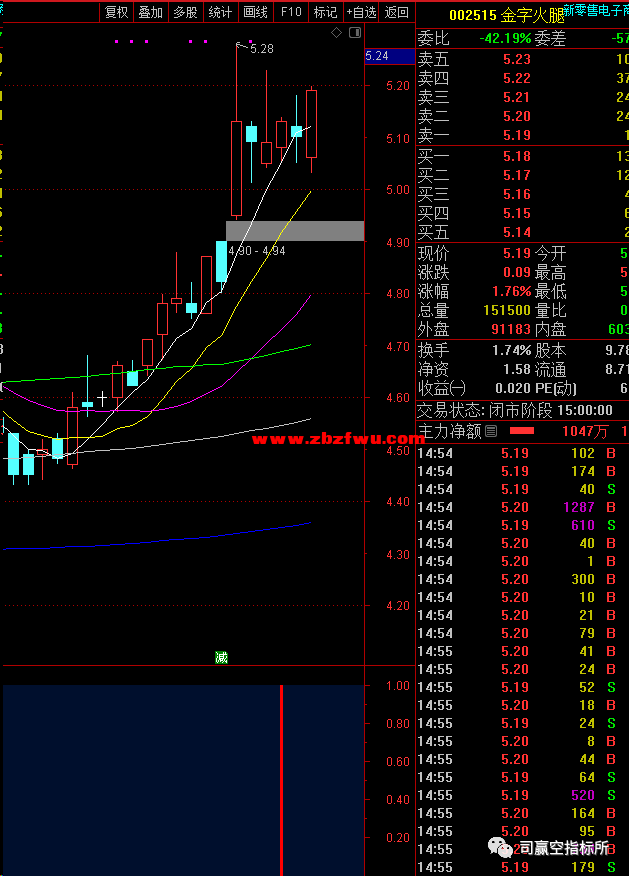This screenshot has height=876, width=629.
Task: Click the 外盘 91183 value
Action: tap(511, 330)
